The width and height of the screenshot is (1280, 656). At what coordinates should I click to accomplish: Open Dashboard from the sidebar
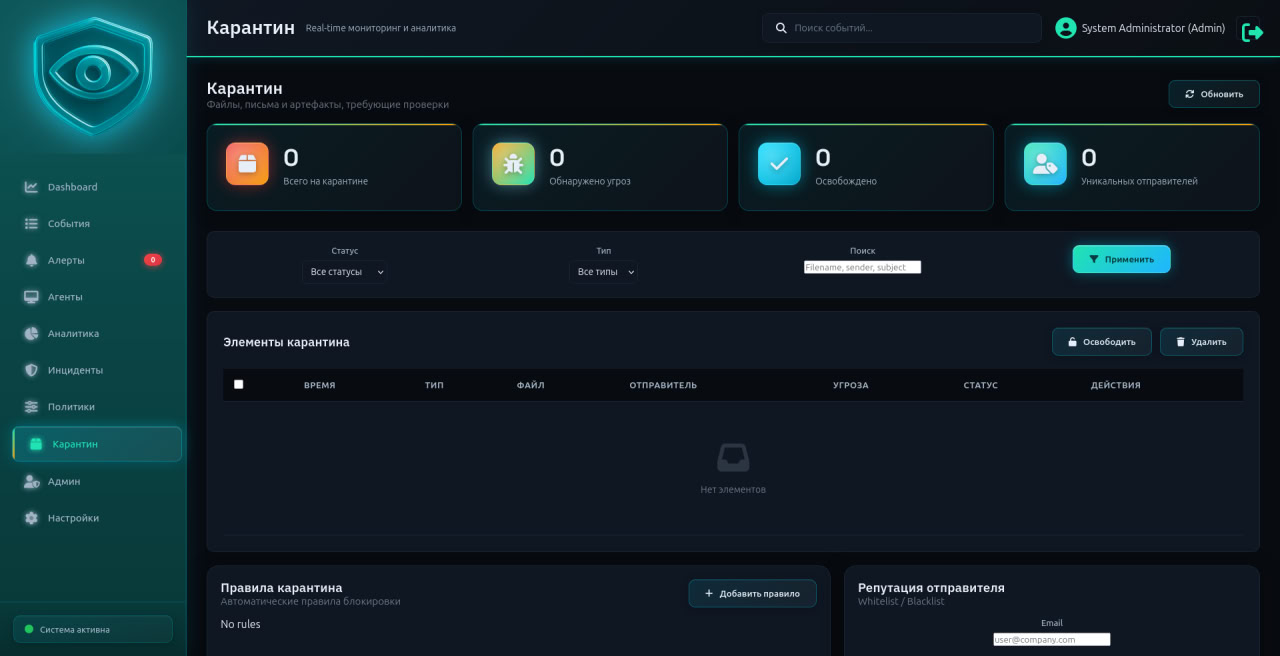(x=97, y=187)
